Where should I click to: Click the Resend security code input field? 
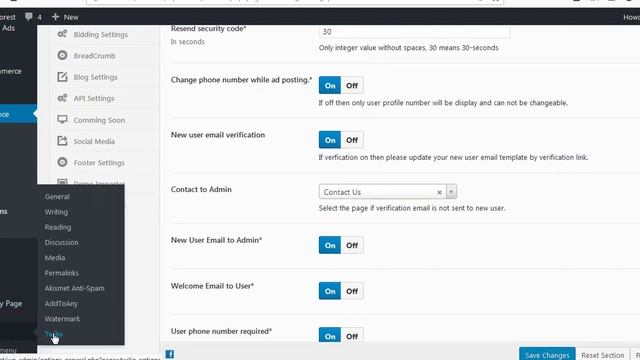pyautogui.click(x=414, y=31)
